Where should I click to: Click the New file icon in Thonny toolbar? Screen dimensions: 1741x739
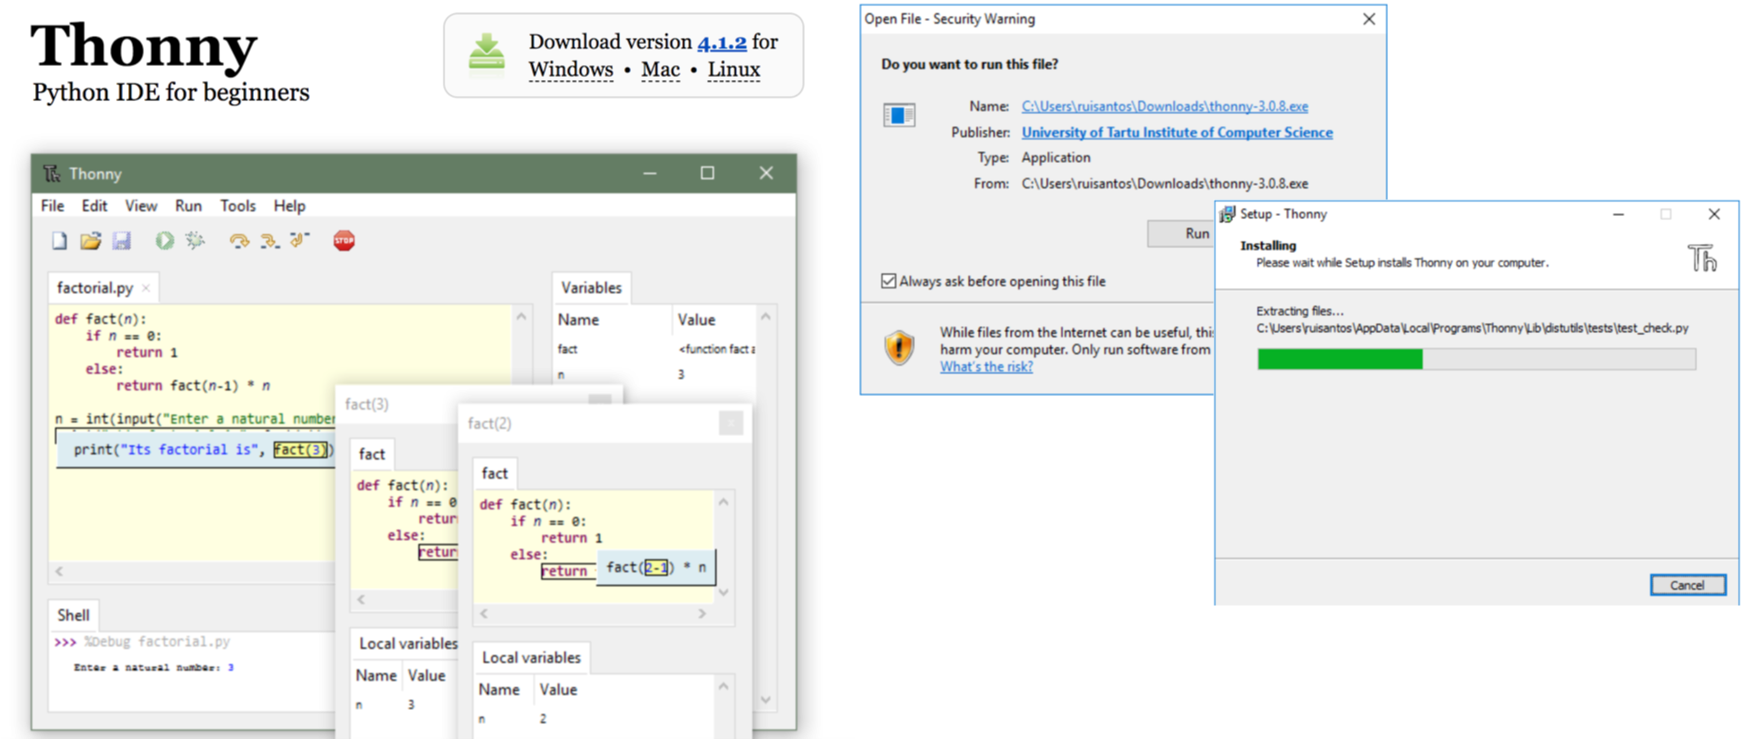60,241
